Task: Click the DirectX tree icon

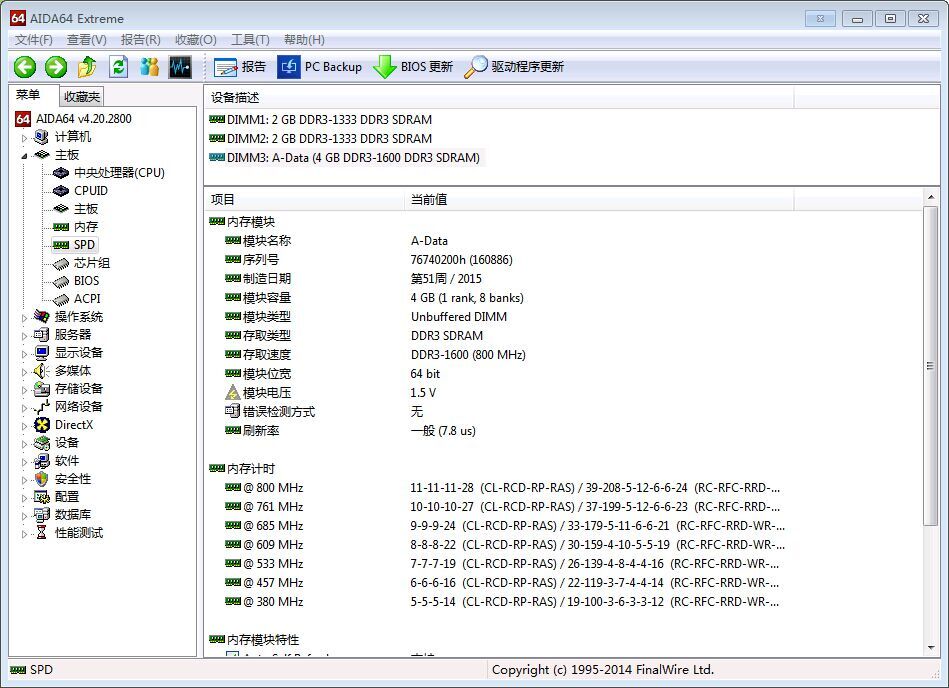Action: (42, 425)
